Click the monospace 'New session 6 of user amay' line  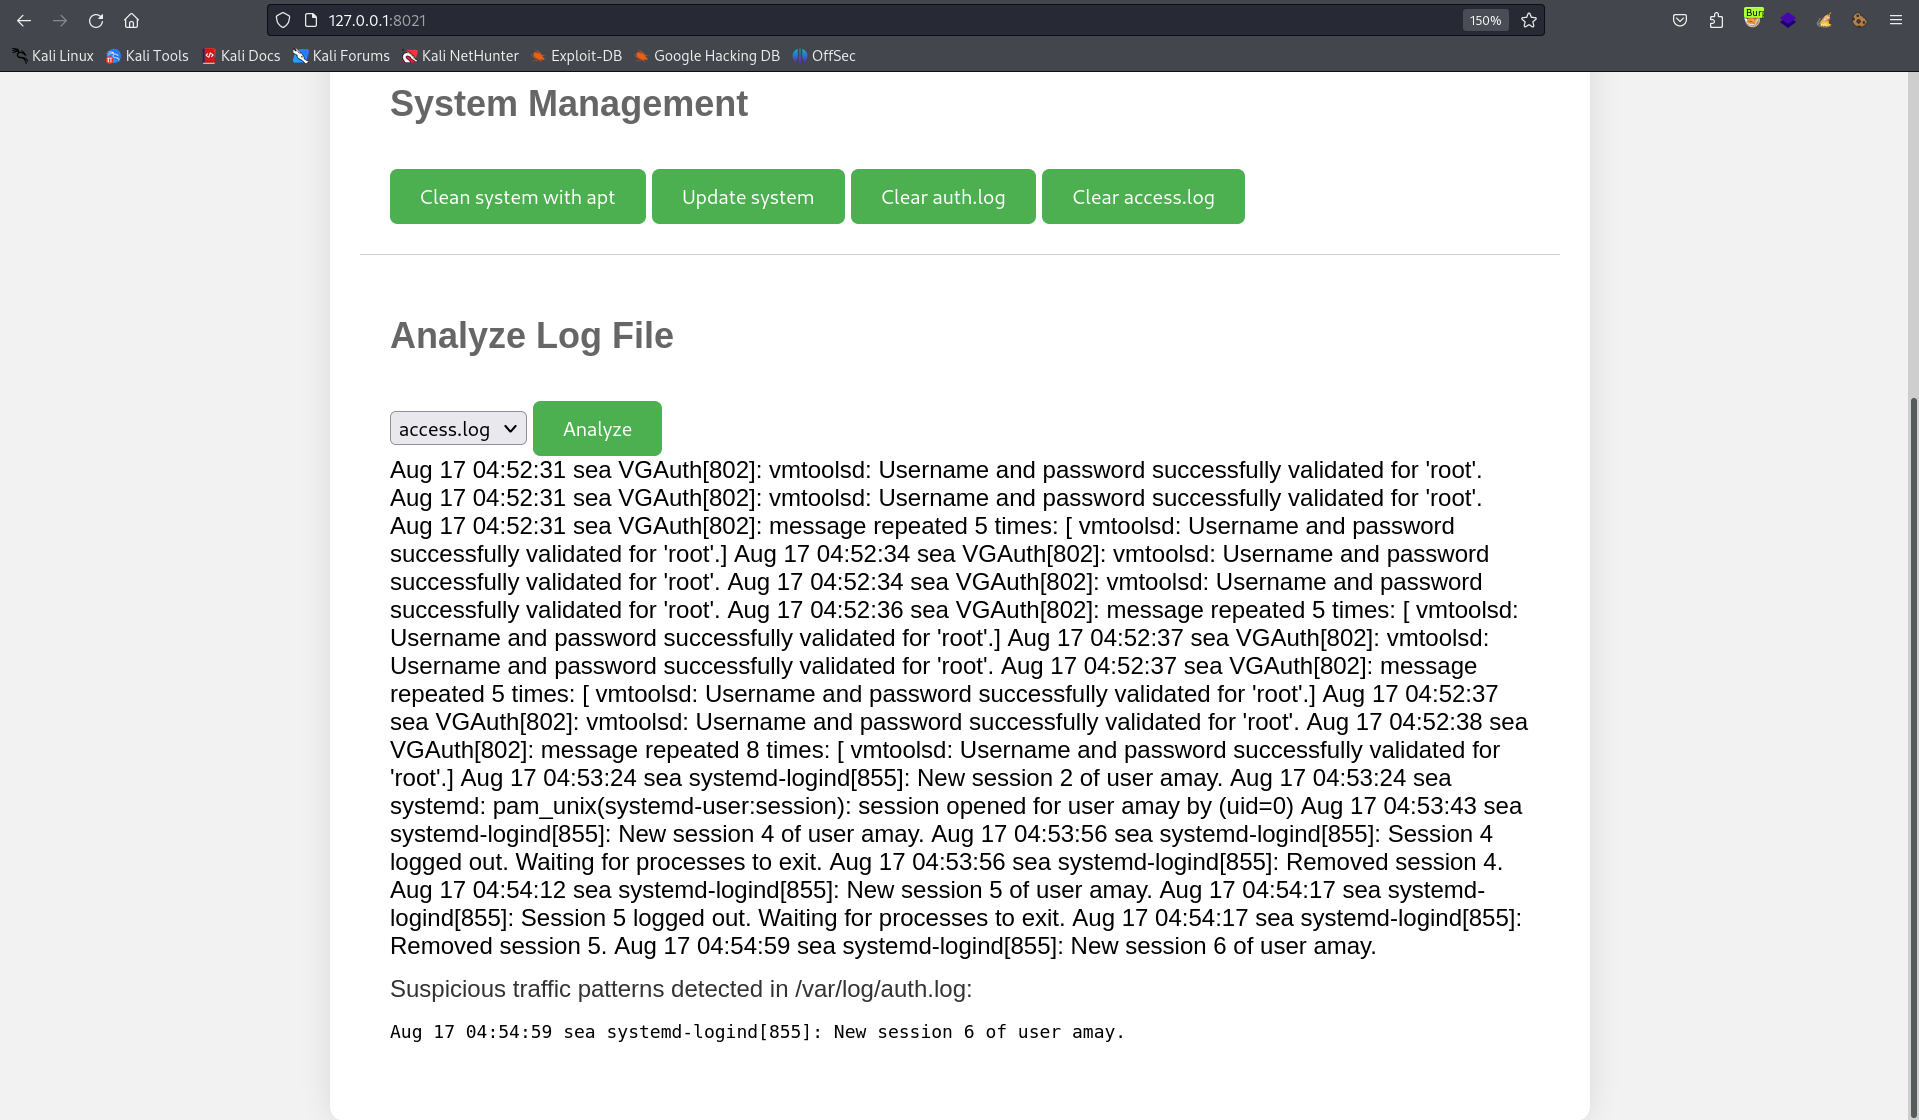pos(757,1032)
